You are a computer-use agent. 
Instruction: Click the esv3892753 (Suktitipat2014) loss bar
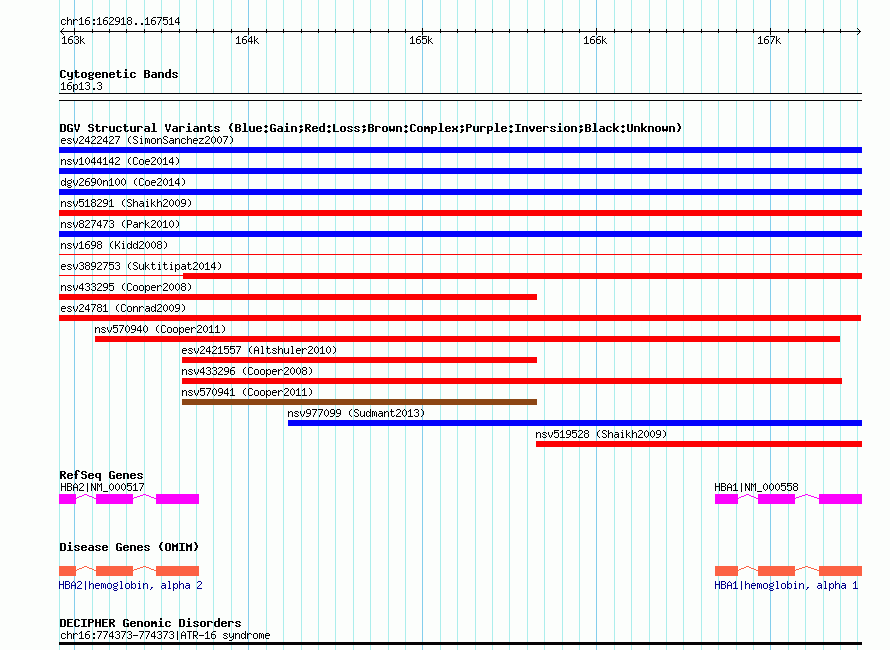coord(460,276)
